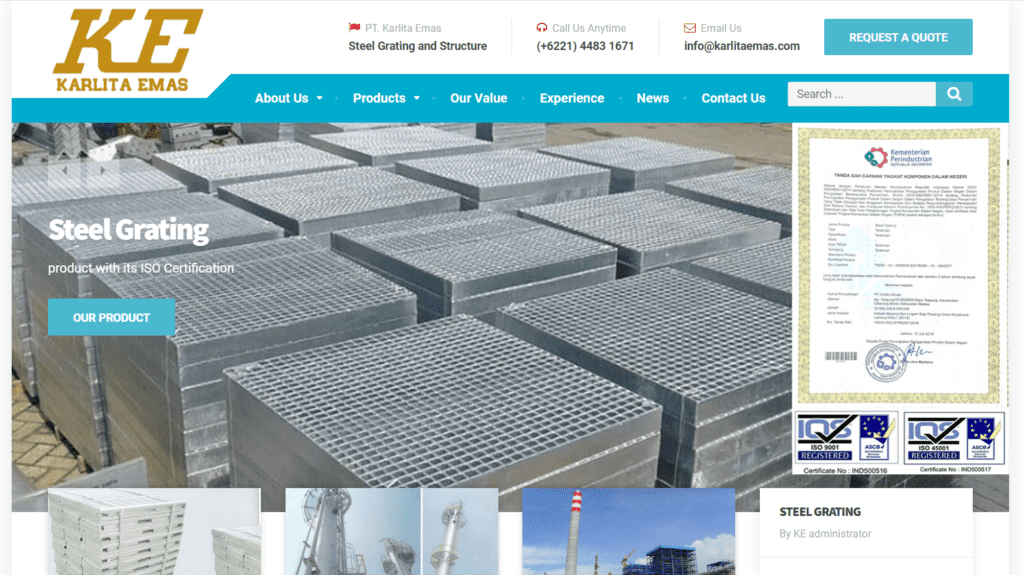This screenshot has width=1024, height=575.
Task: Open the steel tower structure thumbnail
Action: (x=391, y=531)
